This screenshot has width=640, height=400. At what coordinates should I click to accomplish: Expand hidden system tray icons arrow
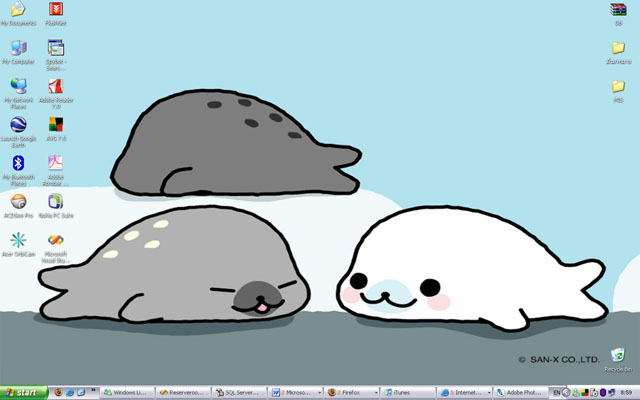tap(566, 393)
